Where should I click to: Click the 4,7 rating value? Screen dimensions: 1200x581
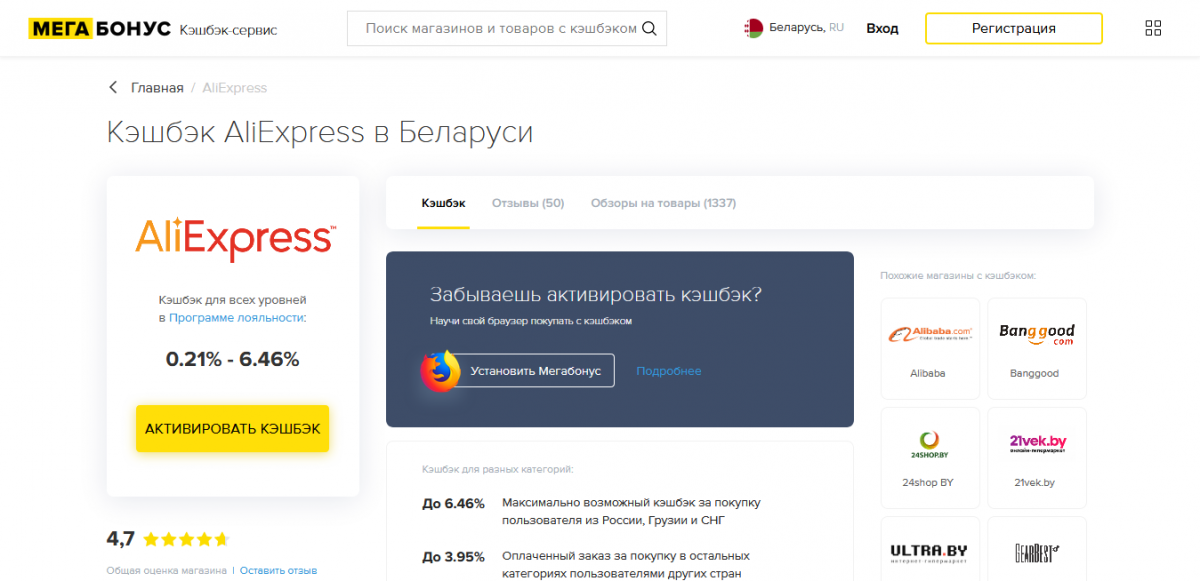pos(120,539)
